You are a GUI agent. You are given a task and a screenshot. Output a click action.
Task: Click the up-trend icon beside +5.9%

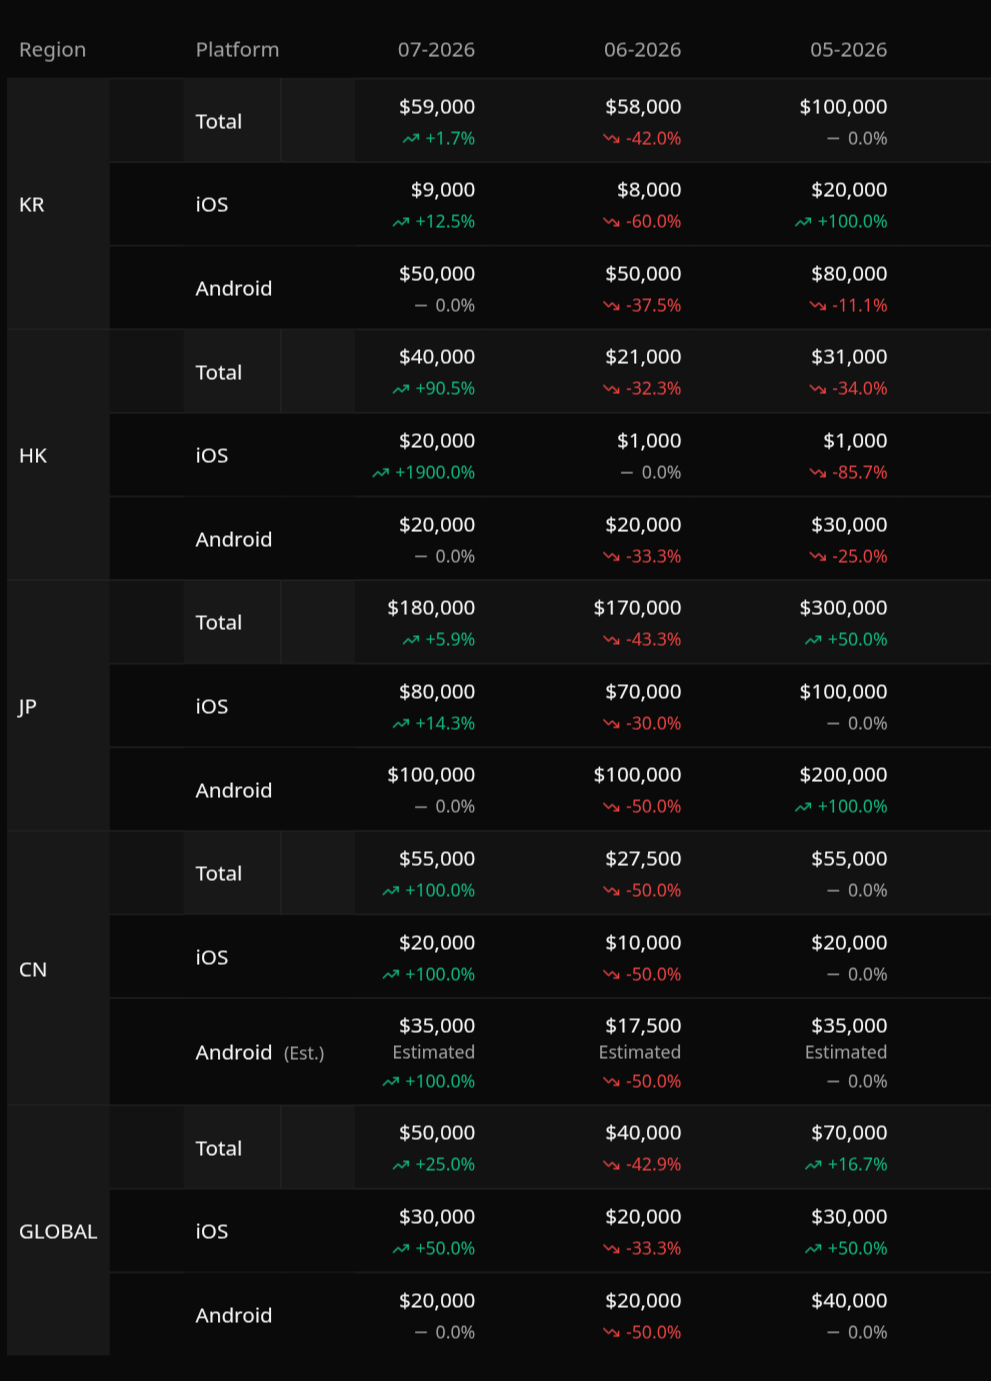tap(410, 640)
